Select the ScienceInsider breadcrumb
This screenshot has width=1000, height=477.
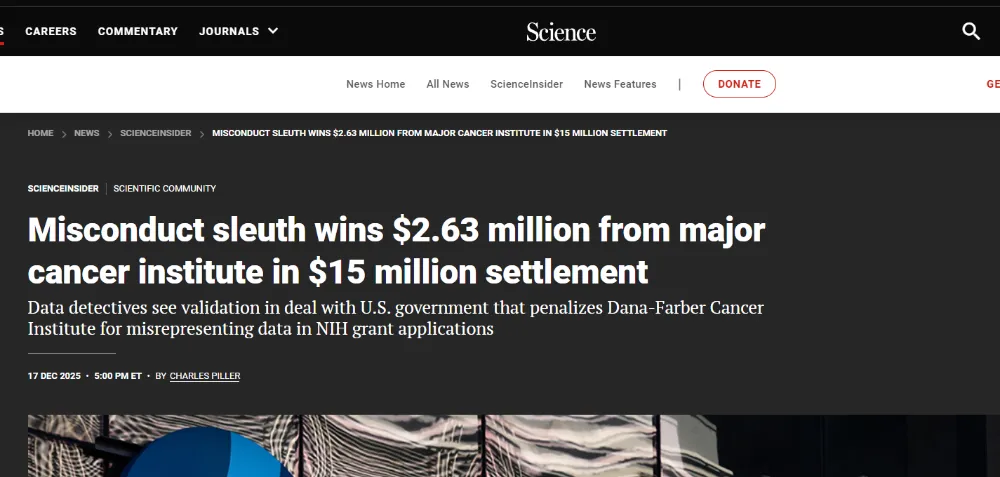click(156, 133)
